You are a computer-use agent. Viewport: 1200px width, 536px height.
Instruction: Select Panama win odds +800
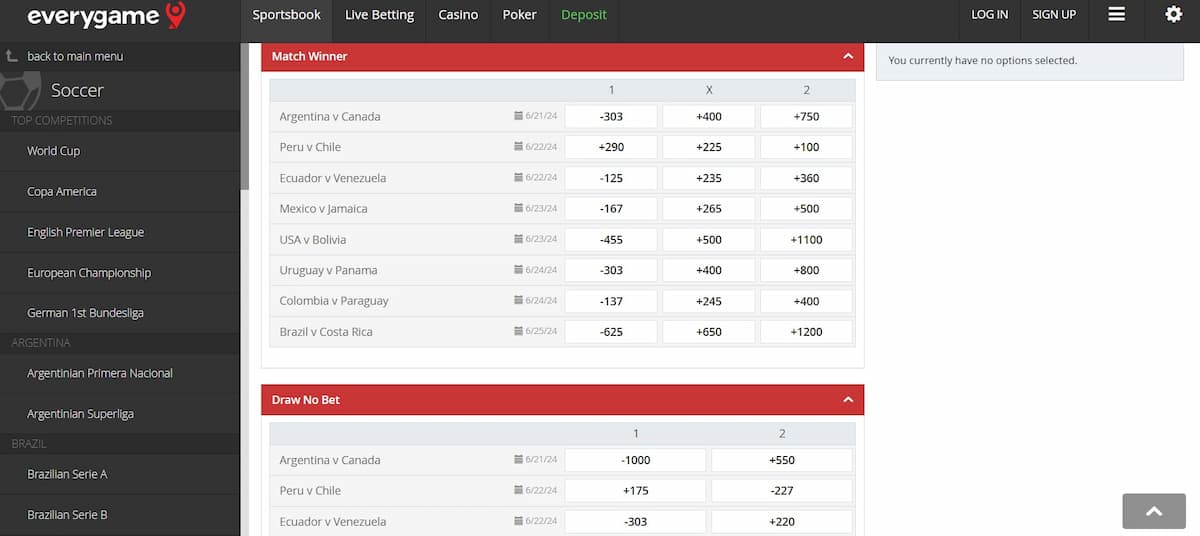tap(807, 270)
